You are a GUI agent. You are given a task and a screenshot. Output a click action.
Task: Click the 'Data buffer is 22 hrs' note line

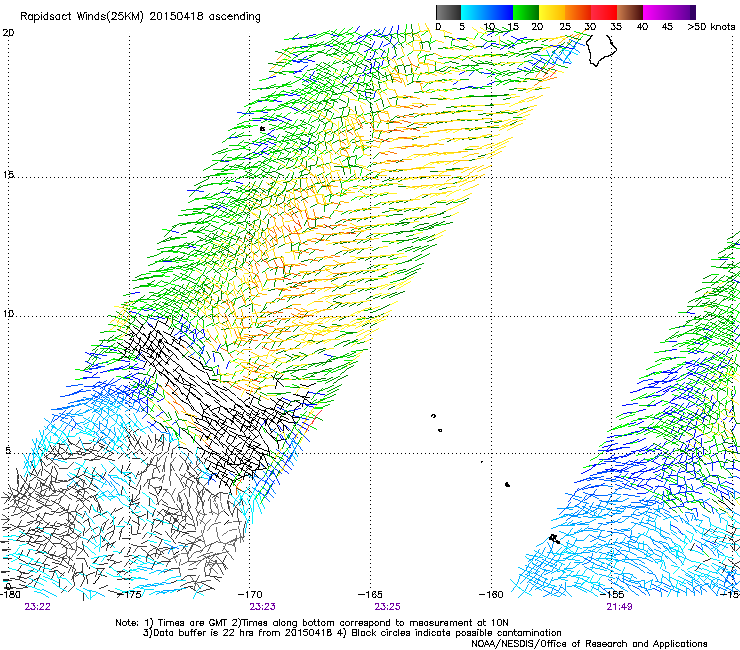[352, 633]
